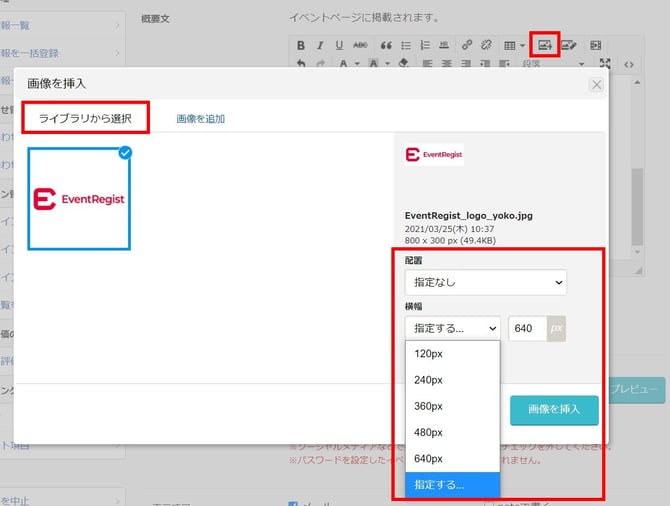Insert a blockquote using the quote icon
Image resolution: width=670 pixels, height=506 pixels.
[x=383, y=45]
